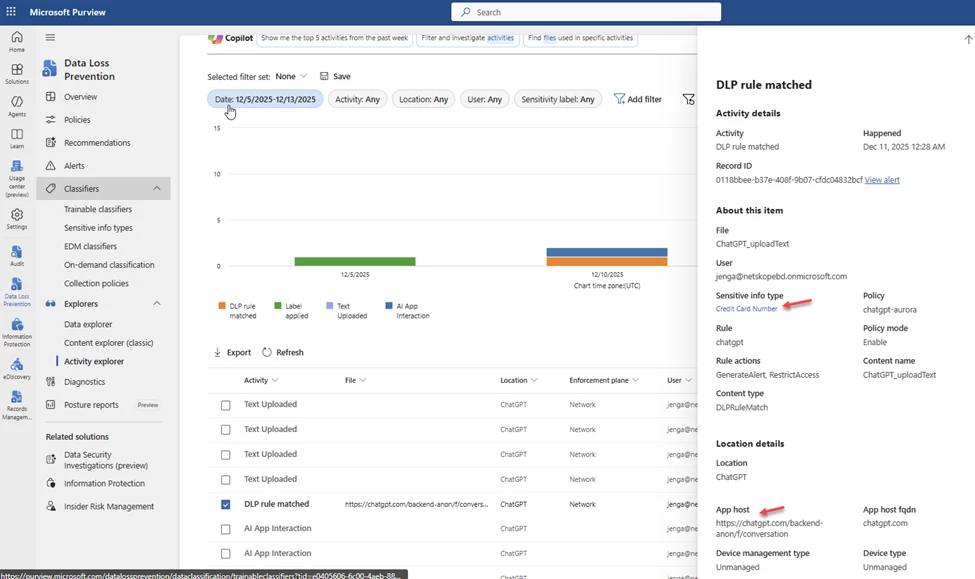
Task: Open Audit icon in left rail
Action: pyautogui.click(x=17, y=252)
